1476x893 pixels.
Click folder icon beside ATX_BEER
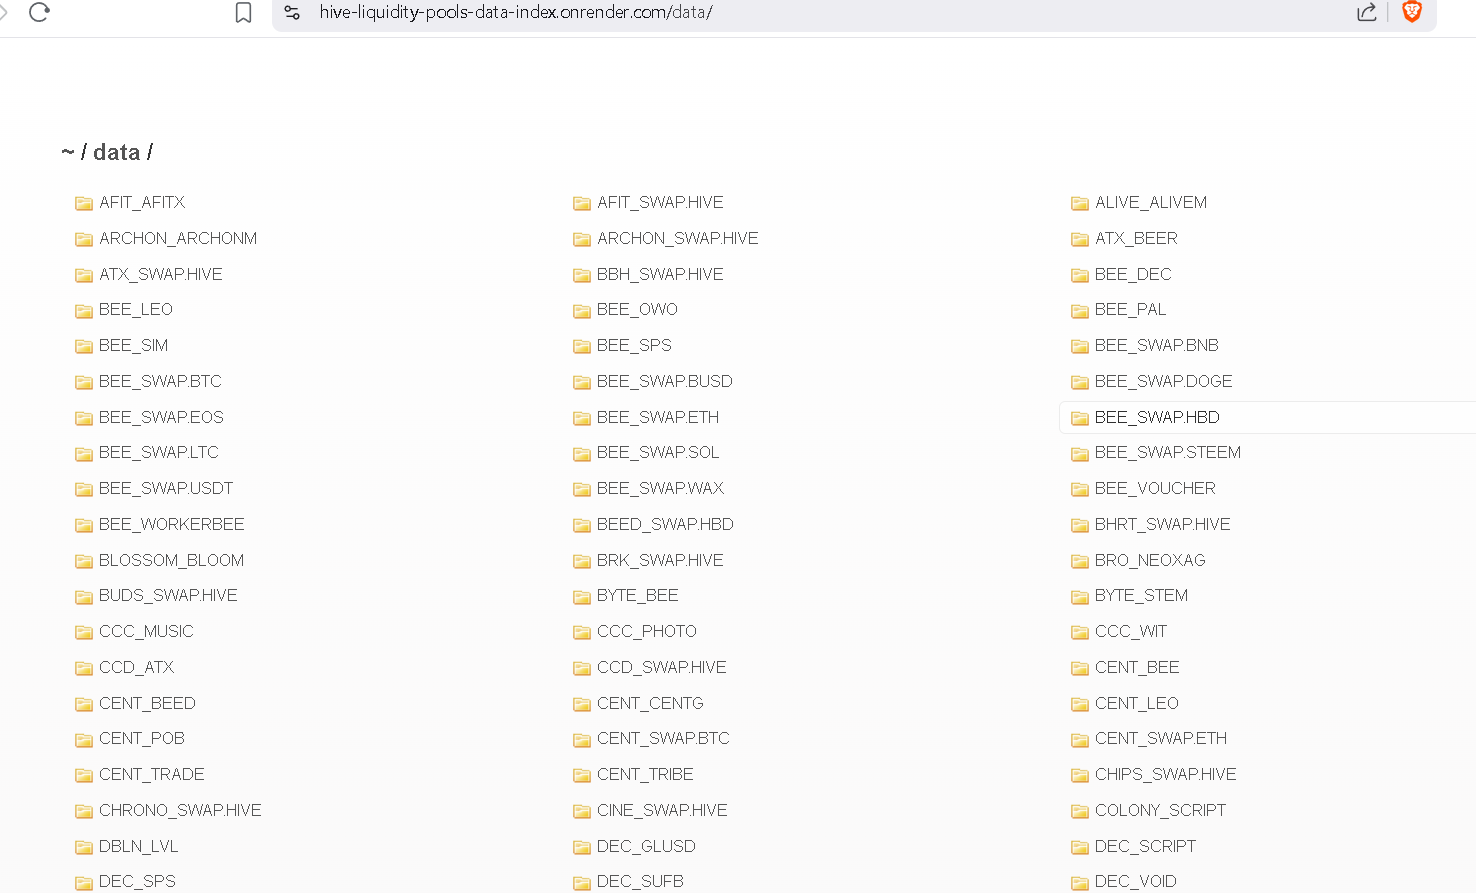(x=1080, y=239)
